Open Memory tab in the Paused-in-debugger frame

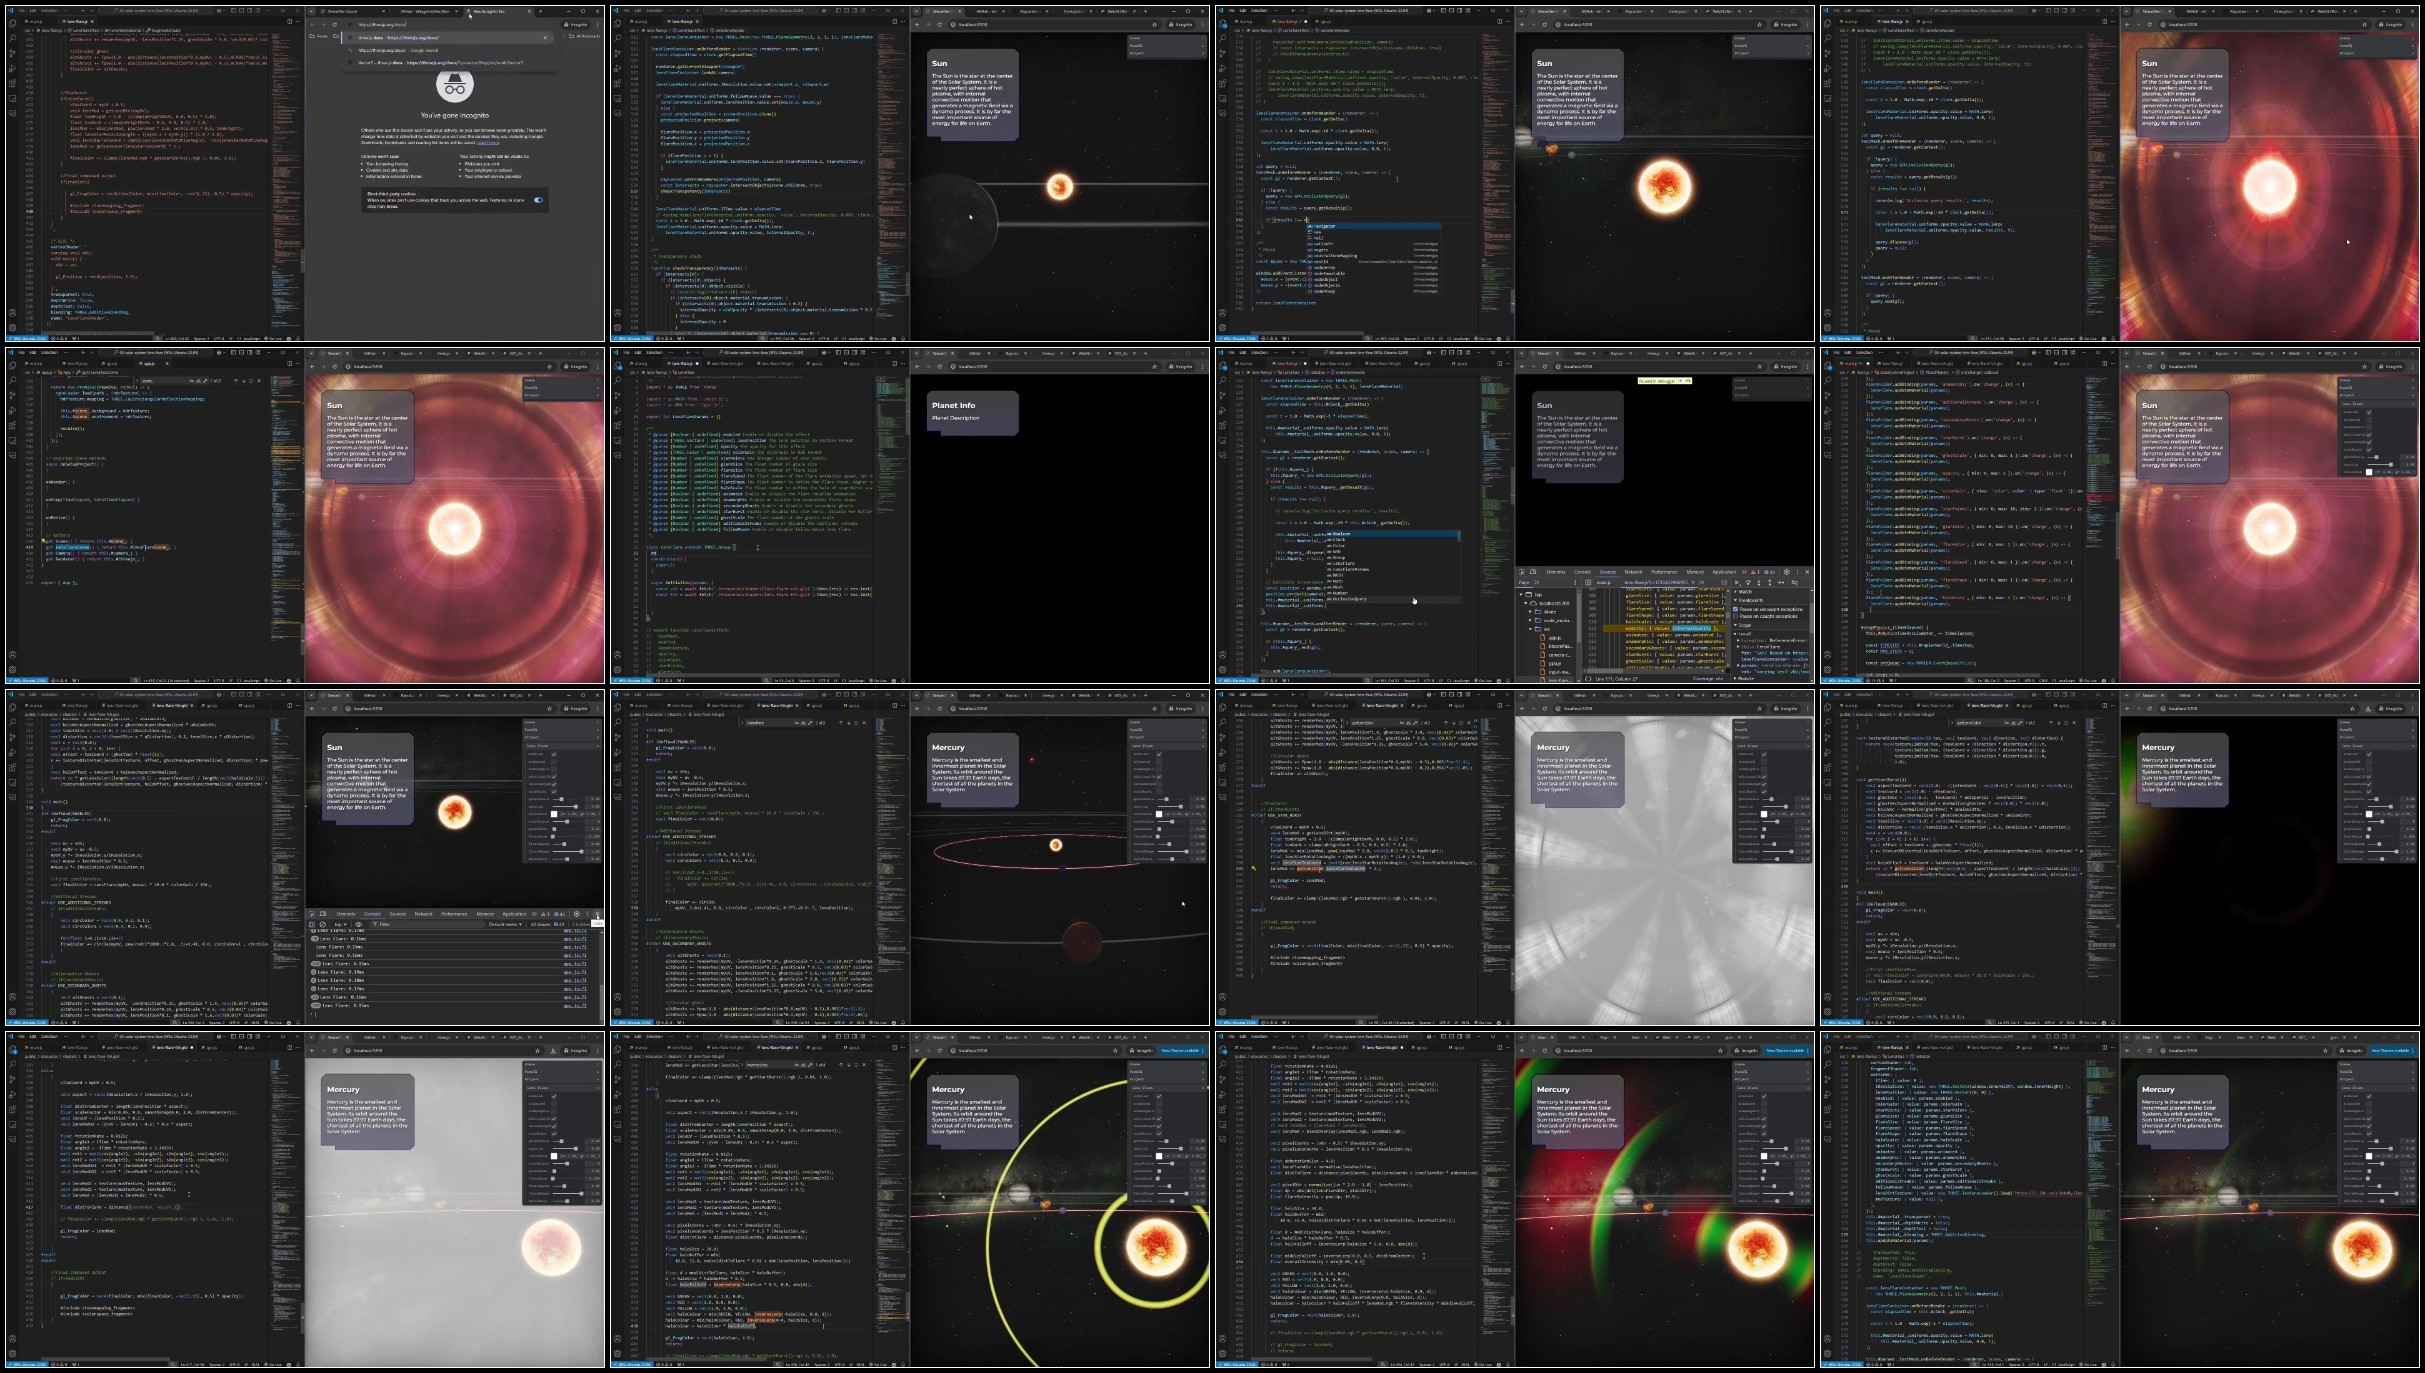pos(1695,572)
